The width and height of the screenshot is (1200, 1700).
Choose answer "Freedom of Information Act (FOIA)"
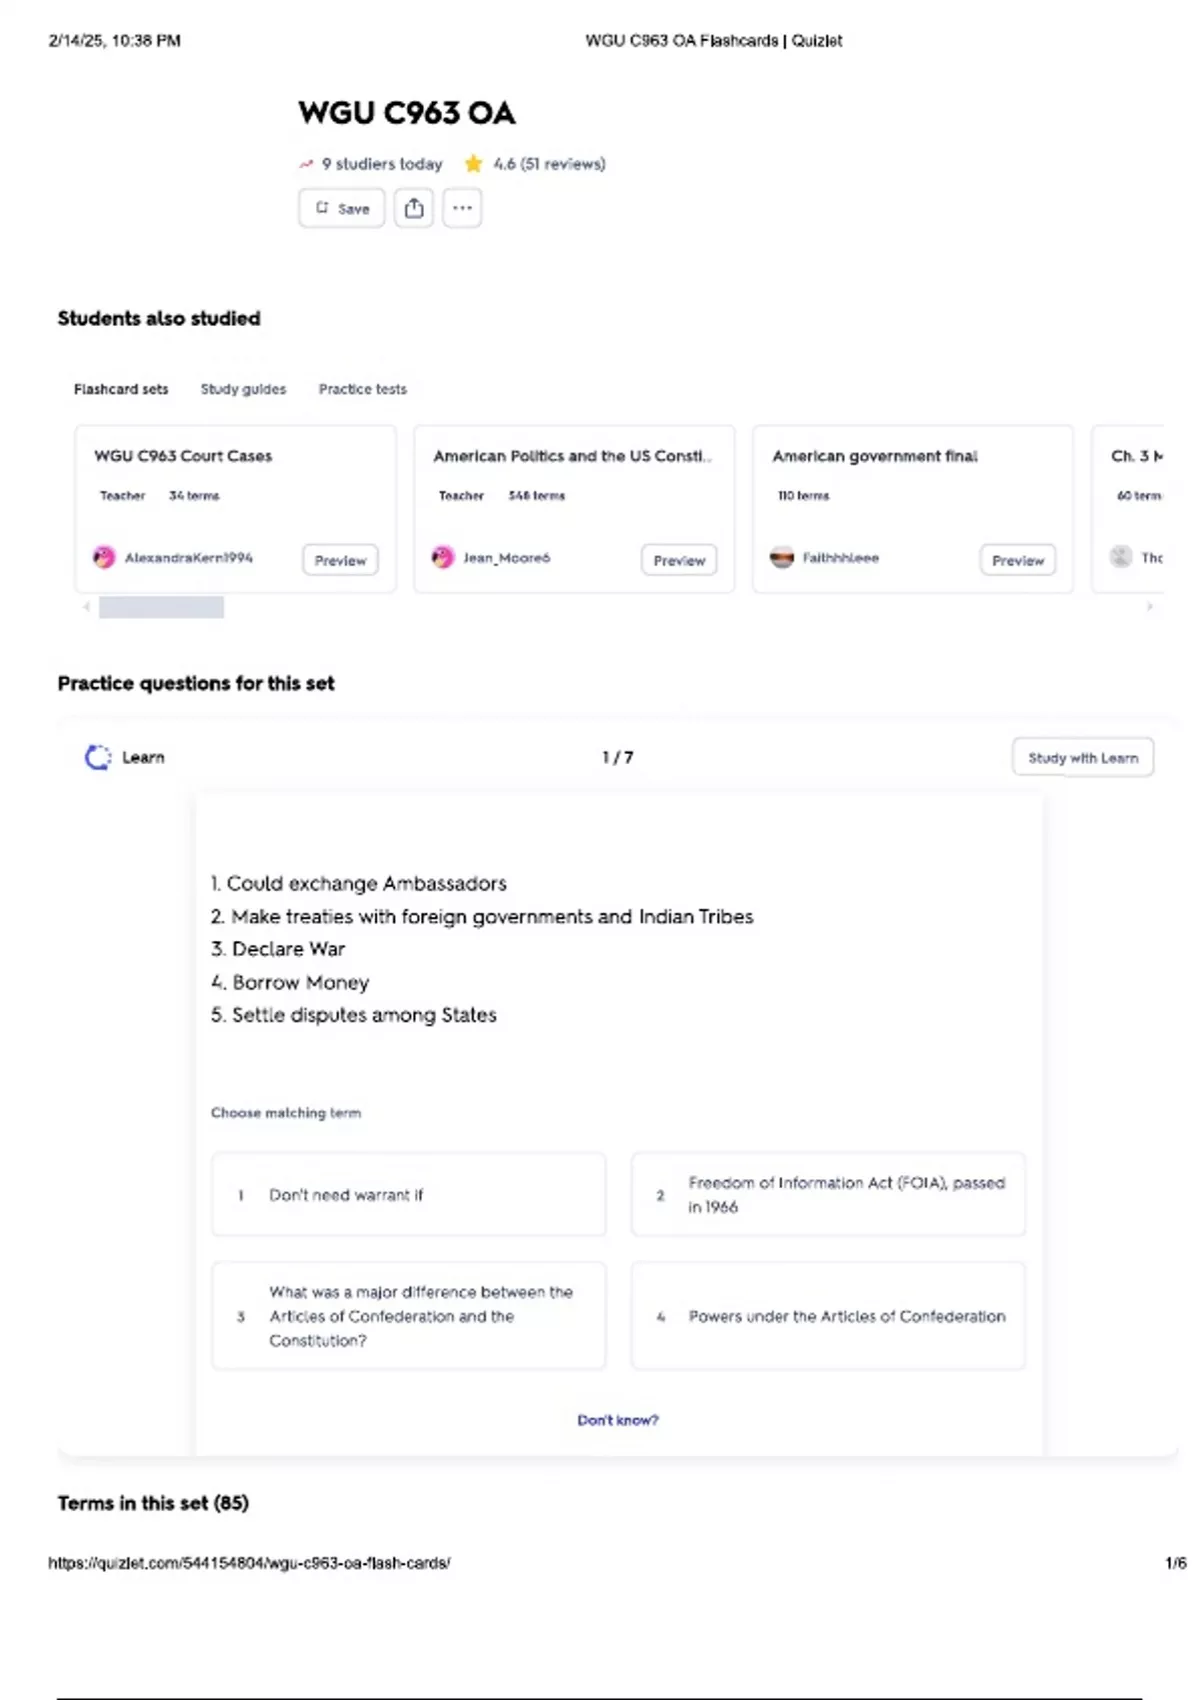pos(828,1195)
